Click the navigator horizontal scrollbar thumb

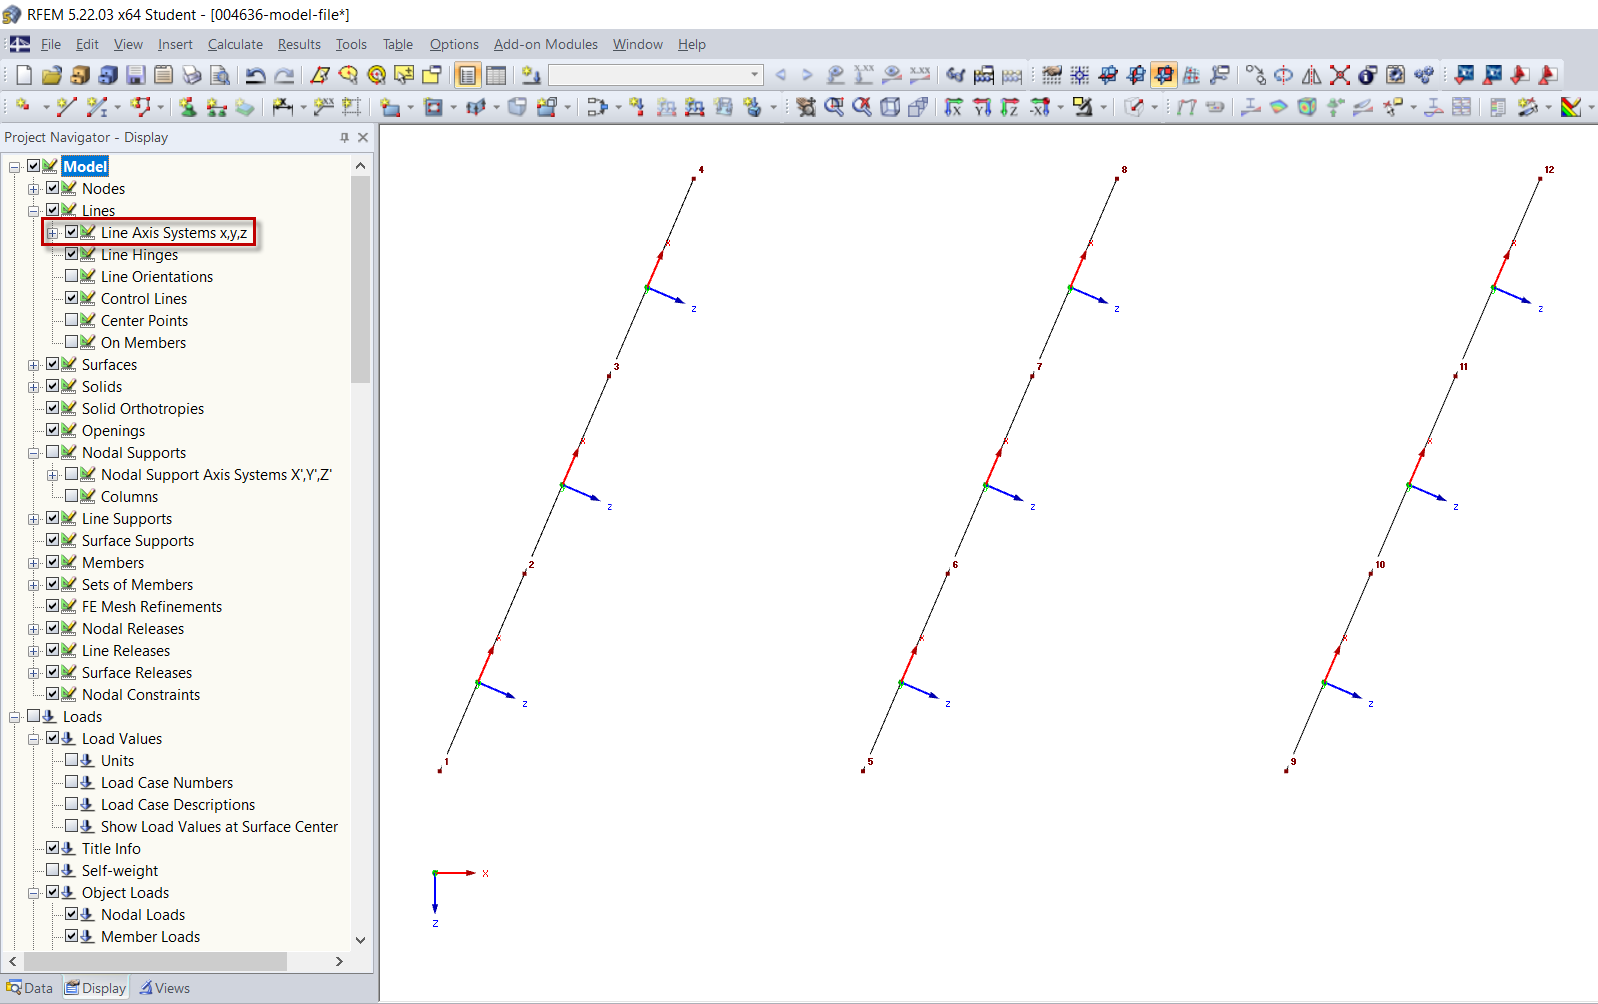click(154, 961)
